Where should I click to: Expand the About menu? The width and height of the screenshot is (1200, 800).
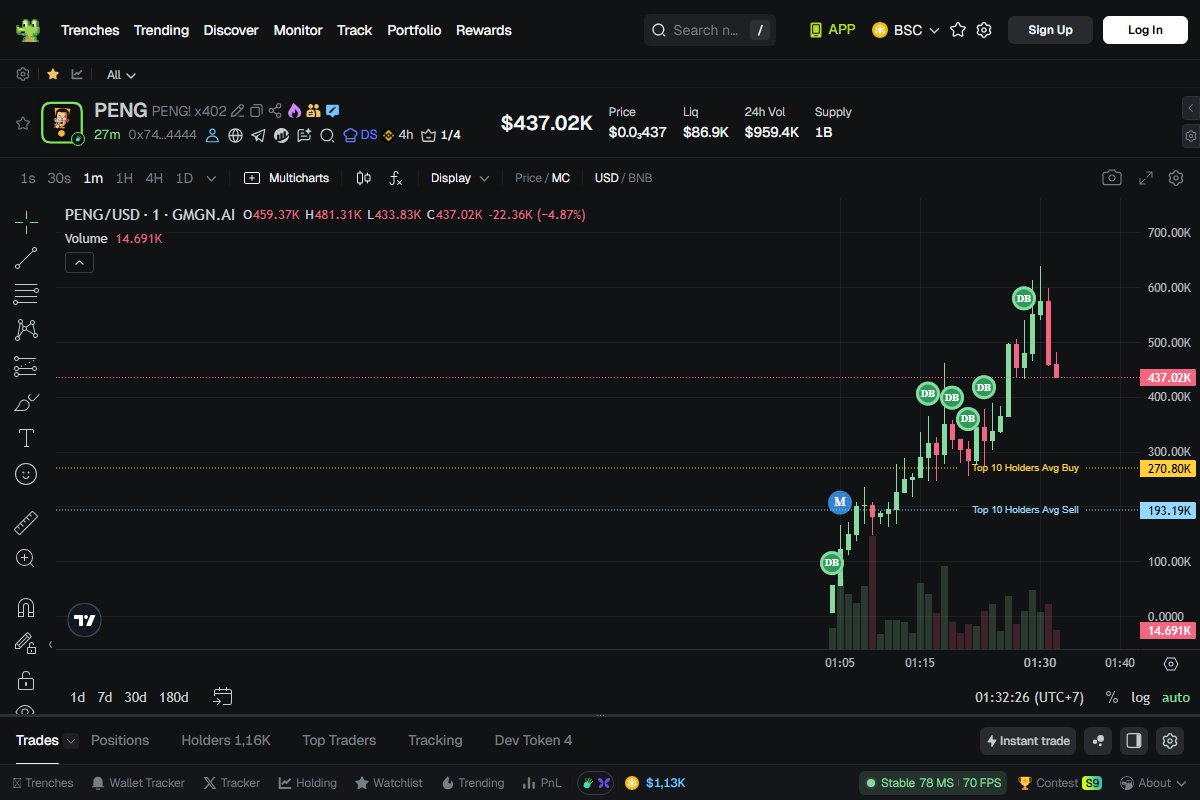pos(1153,783)
